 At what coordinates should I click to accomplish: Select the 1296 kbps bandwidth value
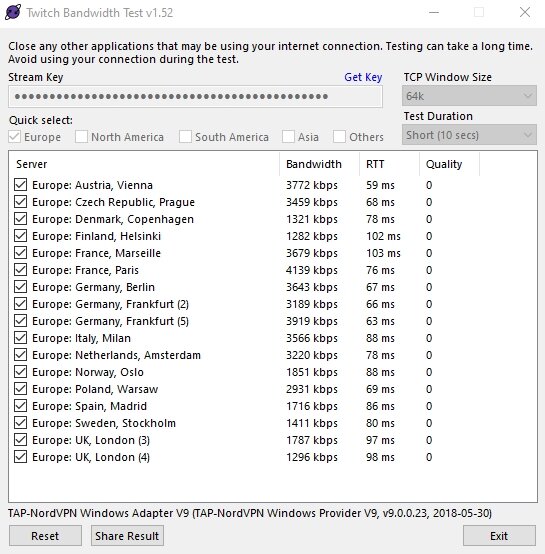click(x=312, y=457)
